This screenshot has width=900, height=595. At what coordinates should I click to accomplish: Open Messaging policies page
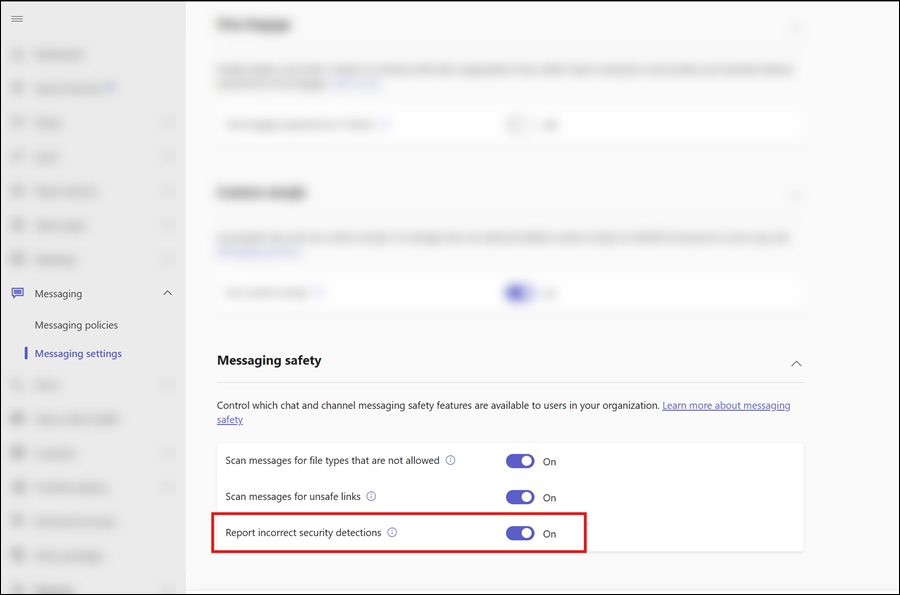click(76, 325)
